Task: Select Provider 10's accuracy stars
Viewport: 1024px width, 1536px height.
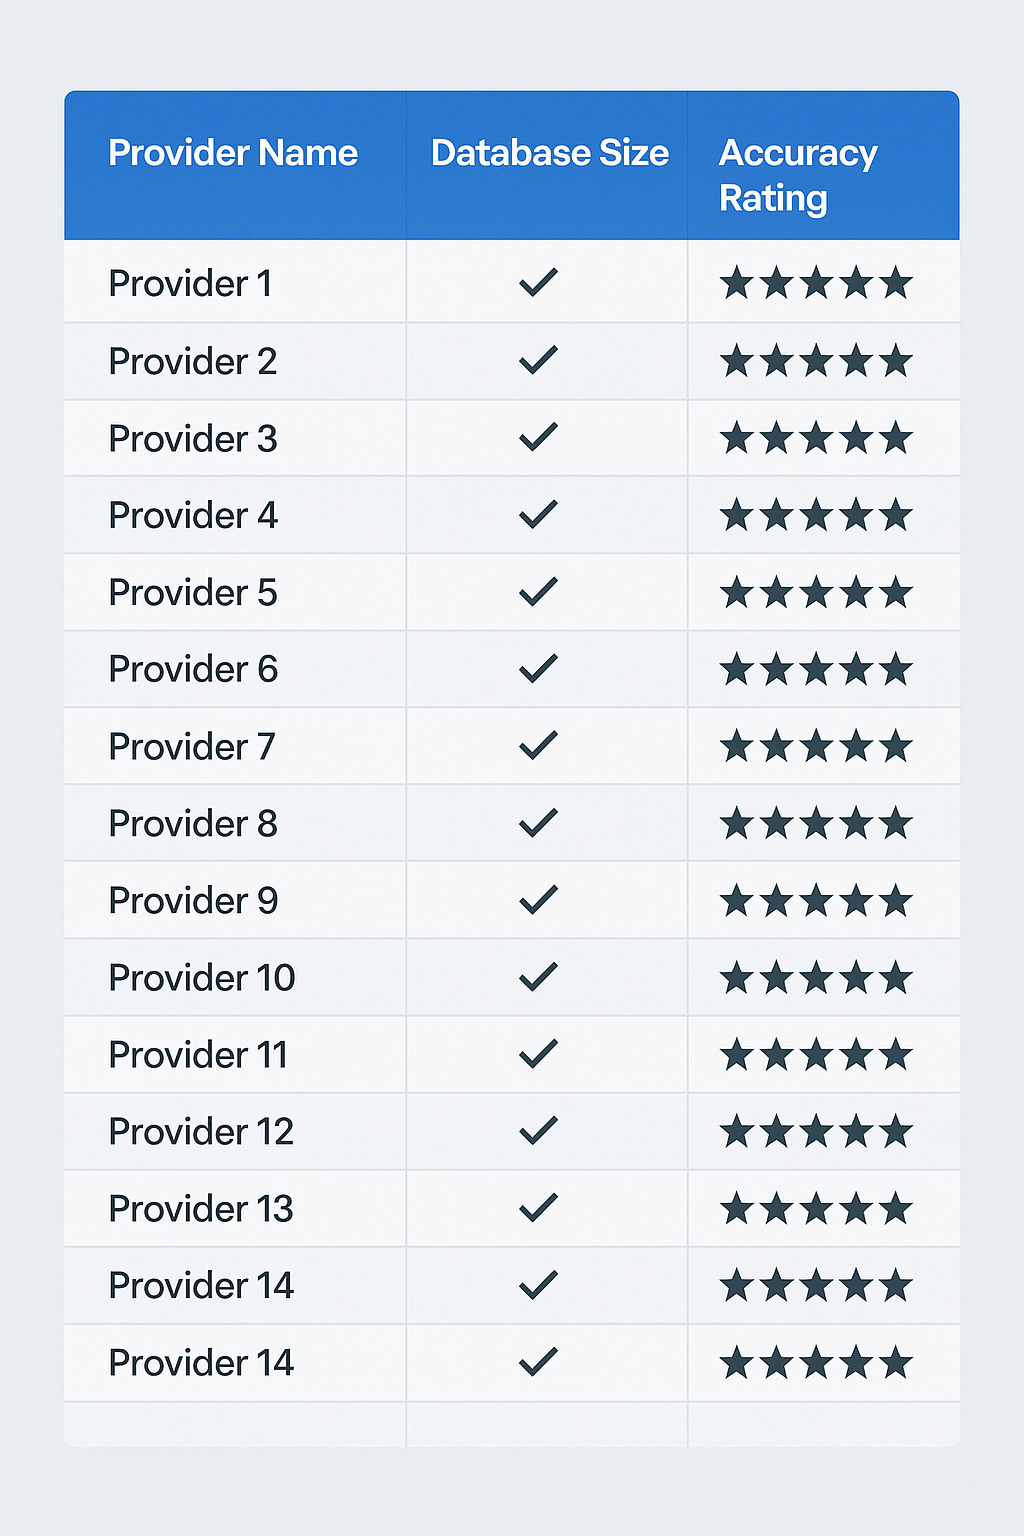Action: click(x=816, y=978)
